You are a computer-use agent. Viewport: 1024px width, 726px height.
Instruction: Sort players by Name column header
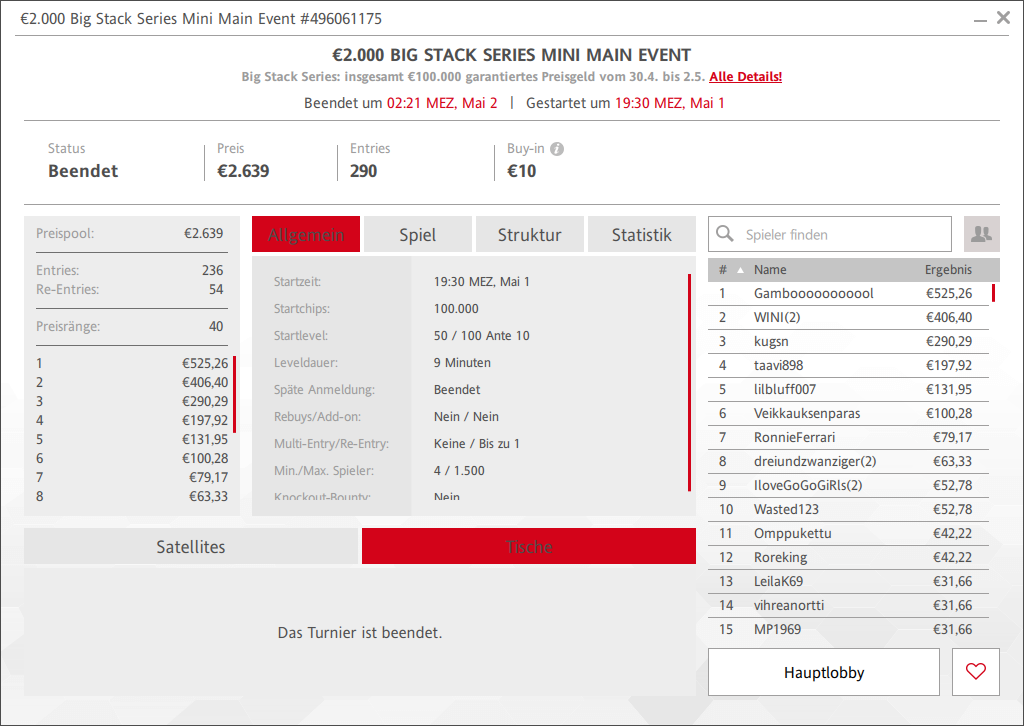[770, 270]
